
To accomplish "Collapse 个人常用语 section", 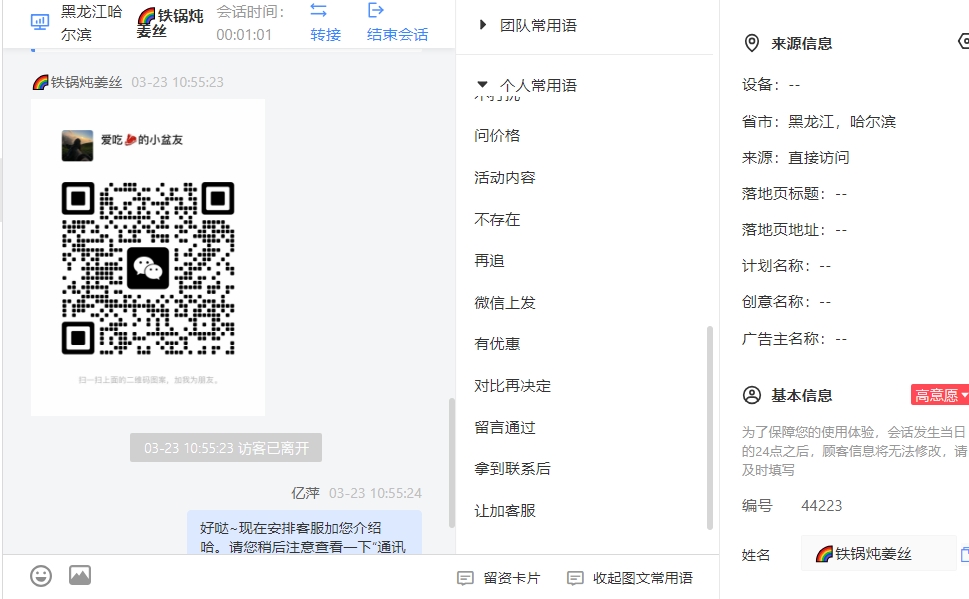I will tap(483, 84).
